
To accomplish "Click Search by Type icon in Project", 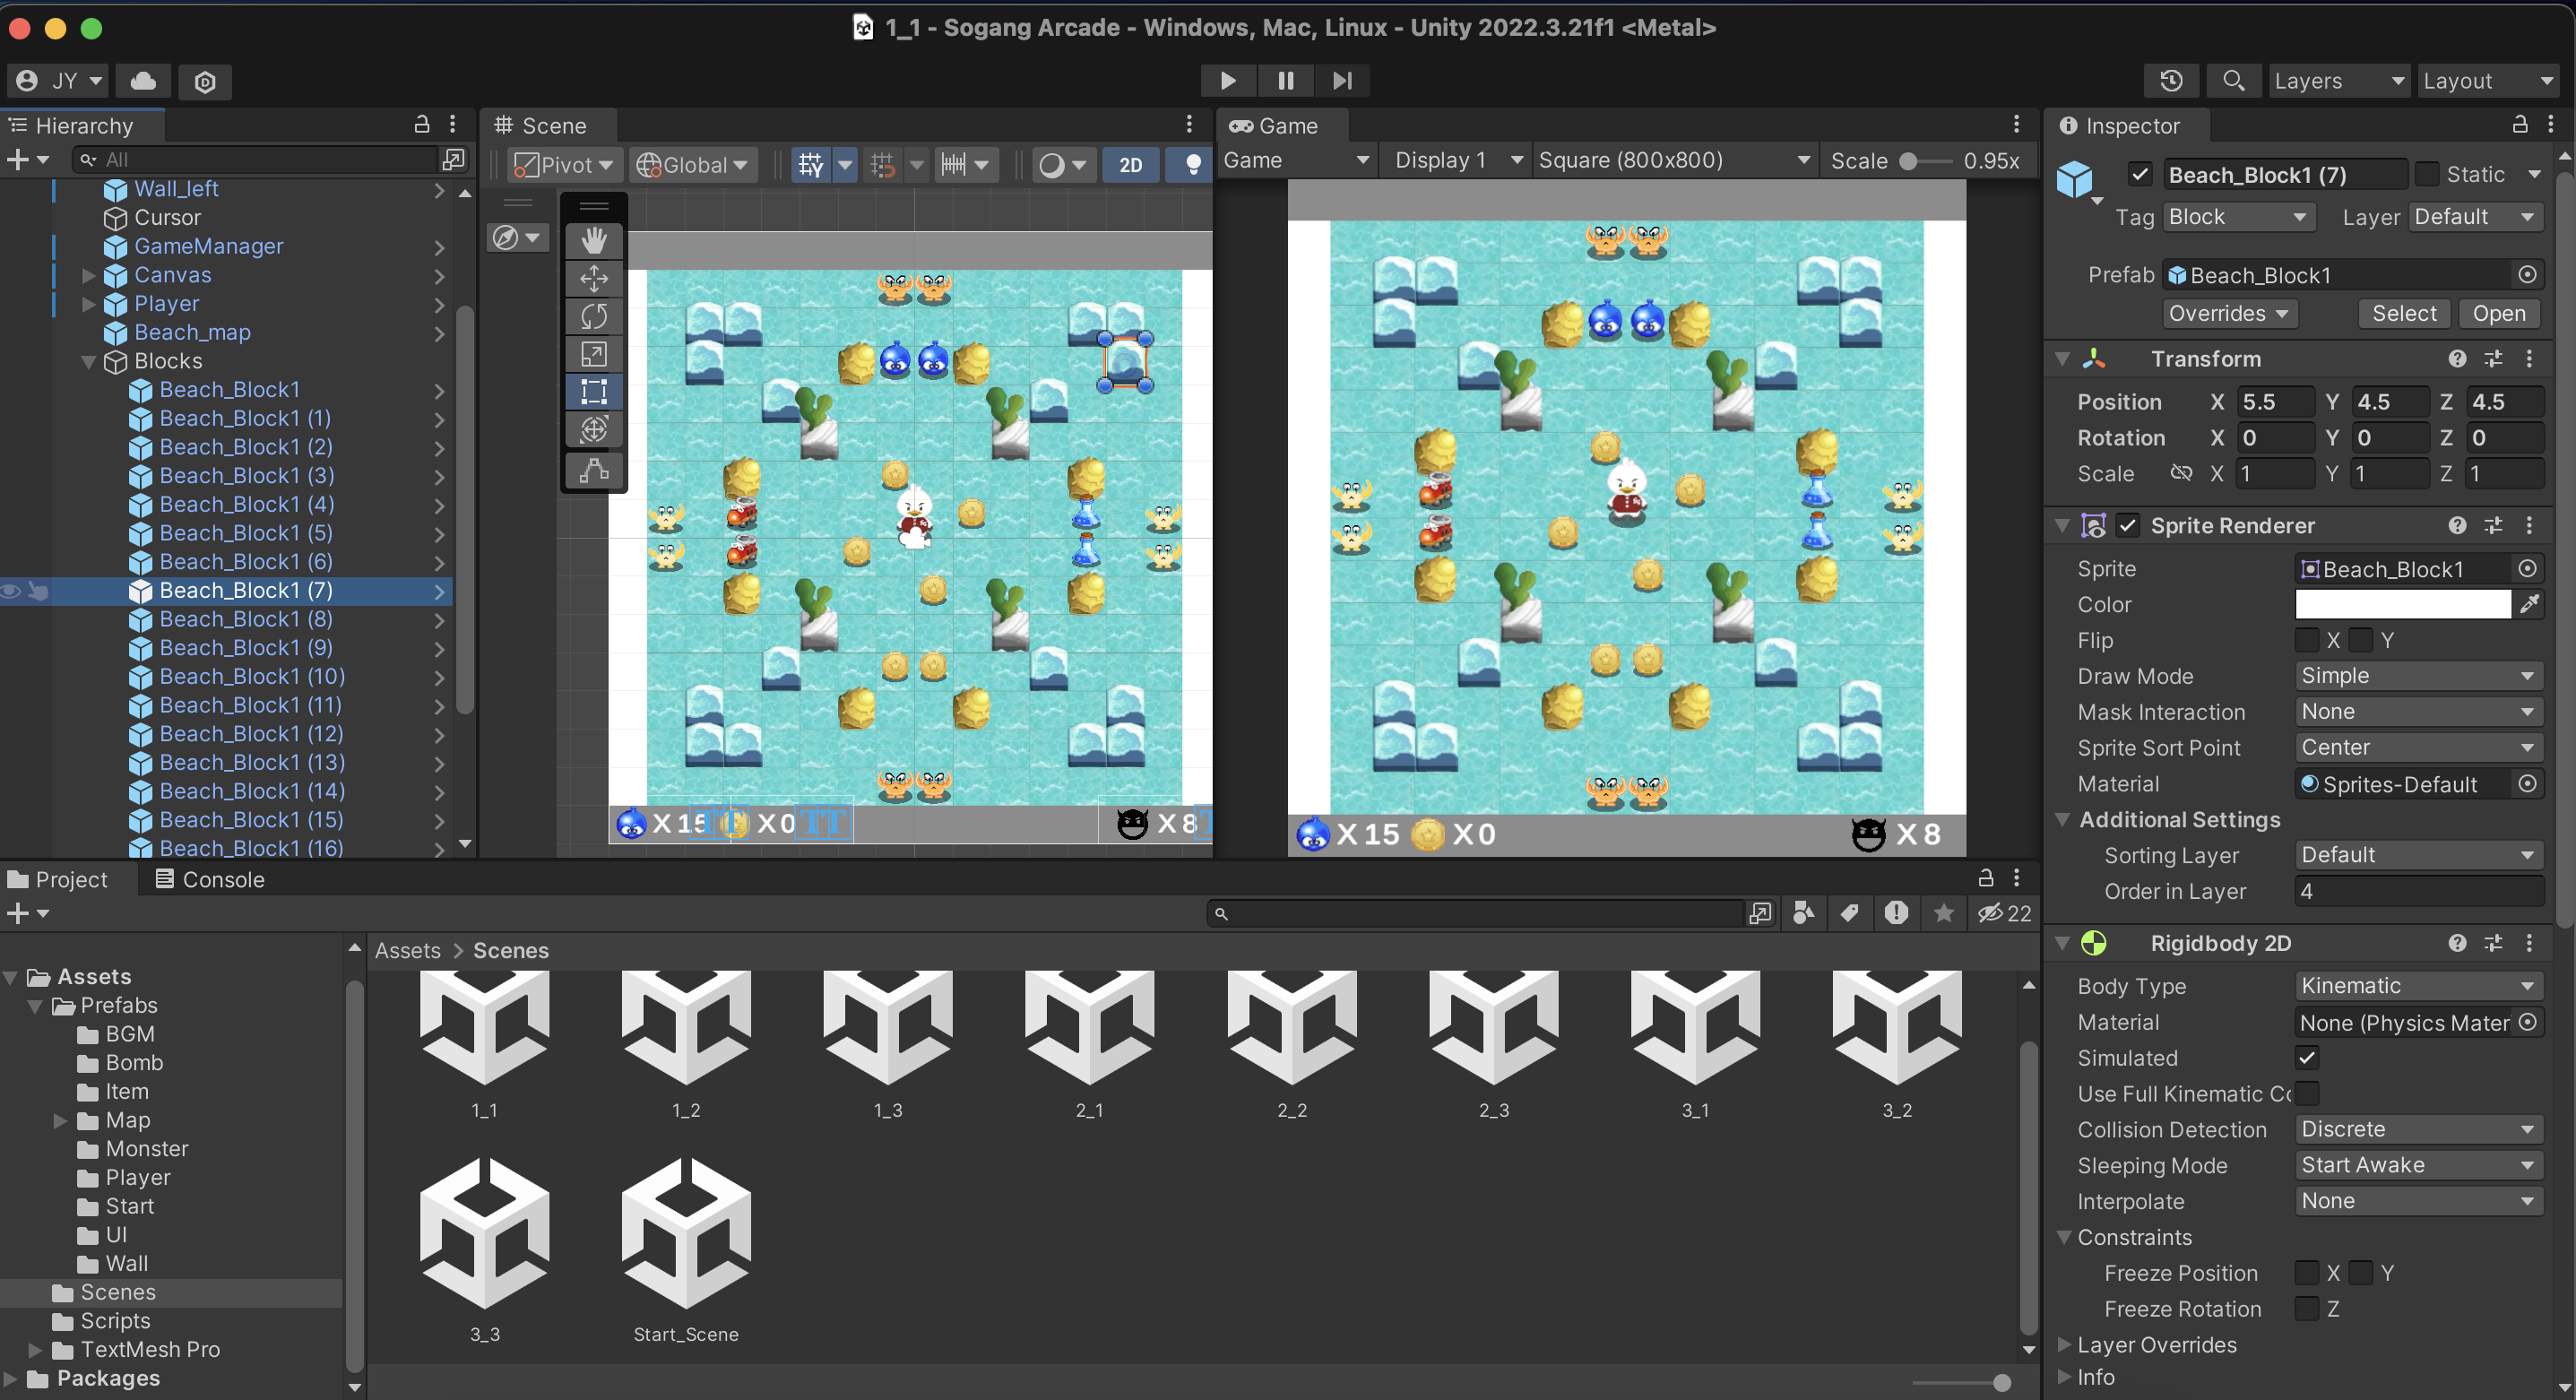I will 1803,913.
